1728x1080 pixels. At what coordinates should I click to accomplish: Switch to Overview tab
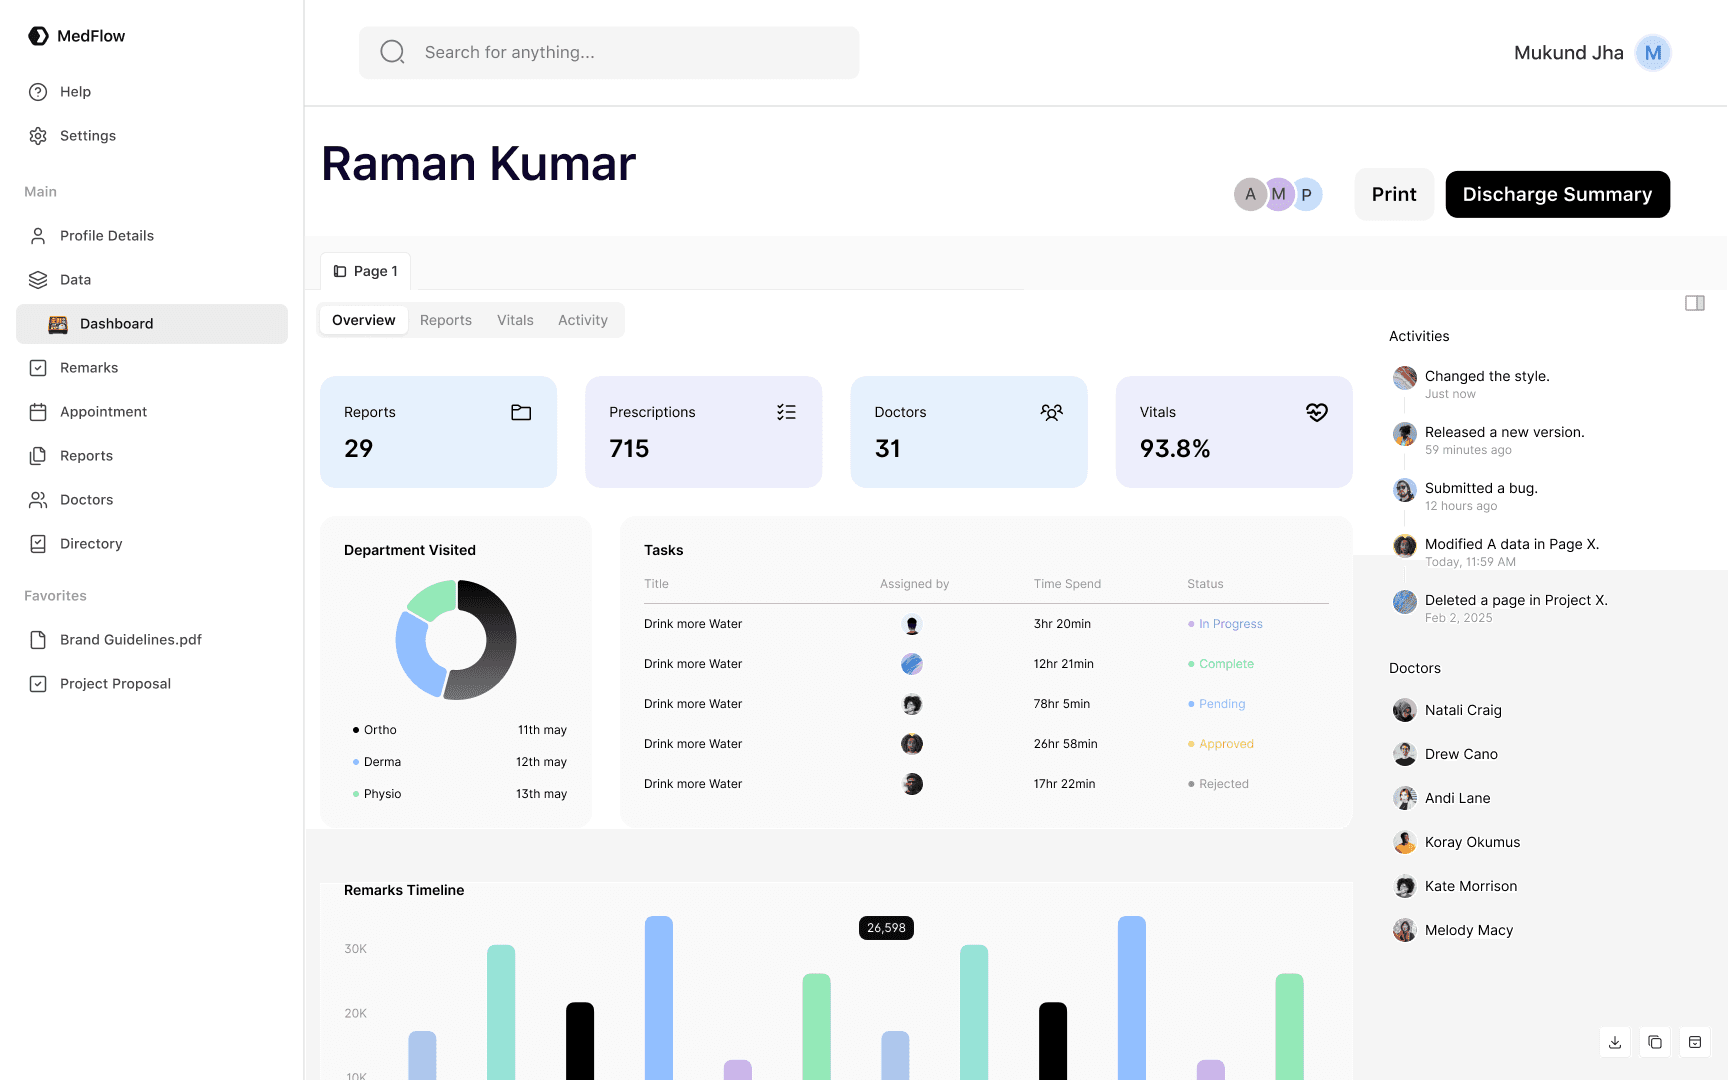coord(364,320)
